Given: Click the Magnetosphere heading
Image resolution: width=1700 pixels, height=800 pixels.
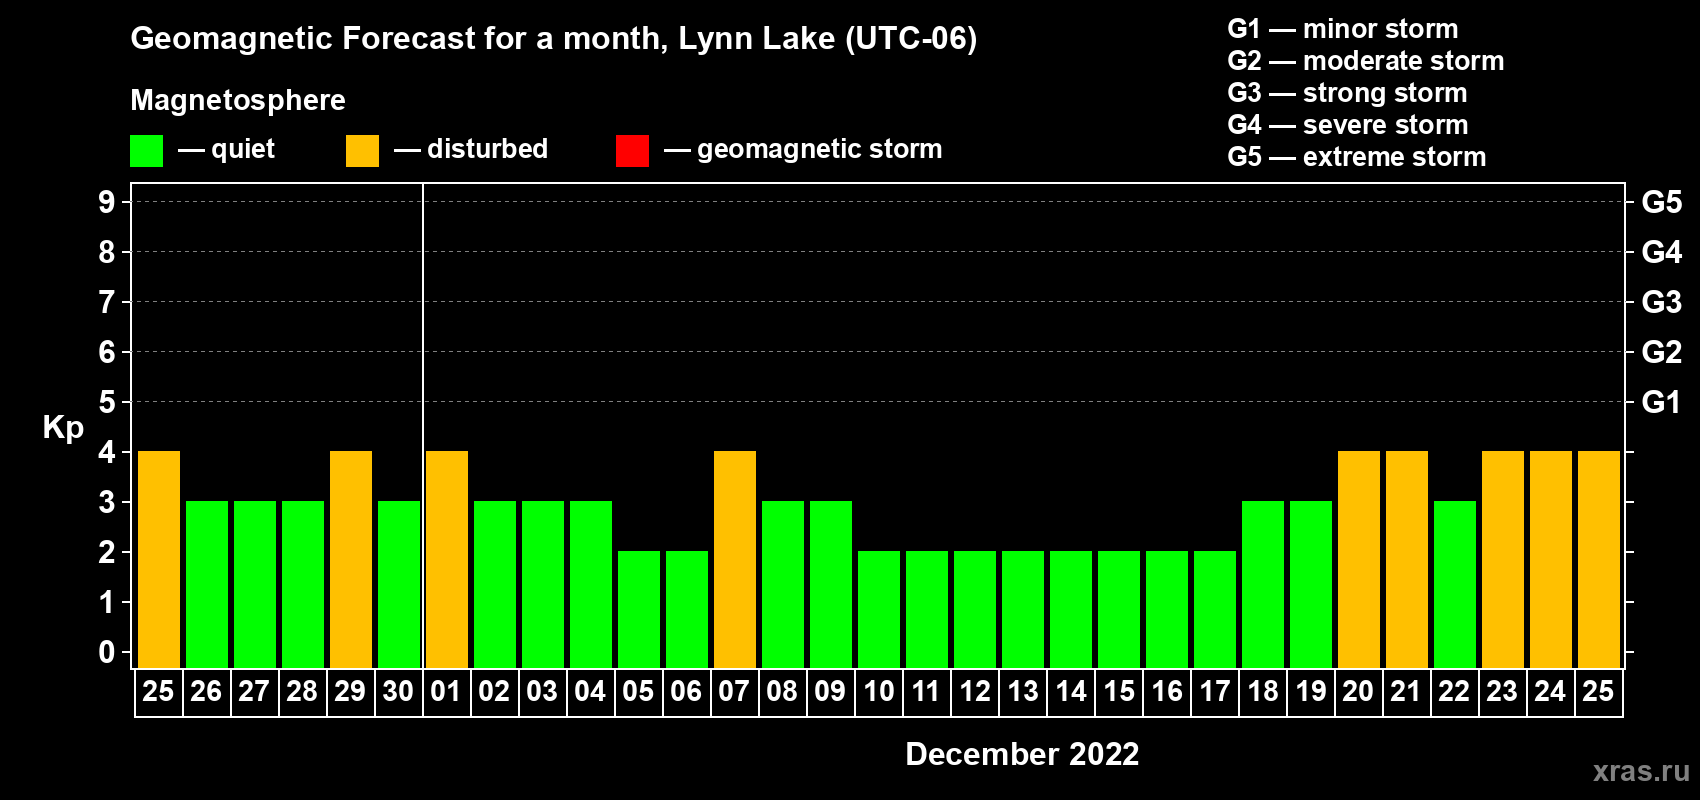Looking at the screenshot, I should pyautogui.click(x=238, y=101).
